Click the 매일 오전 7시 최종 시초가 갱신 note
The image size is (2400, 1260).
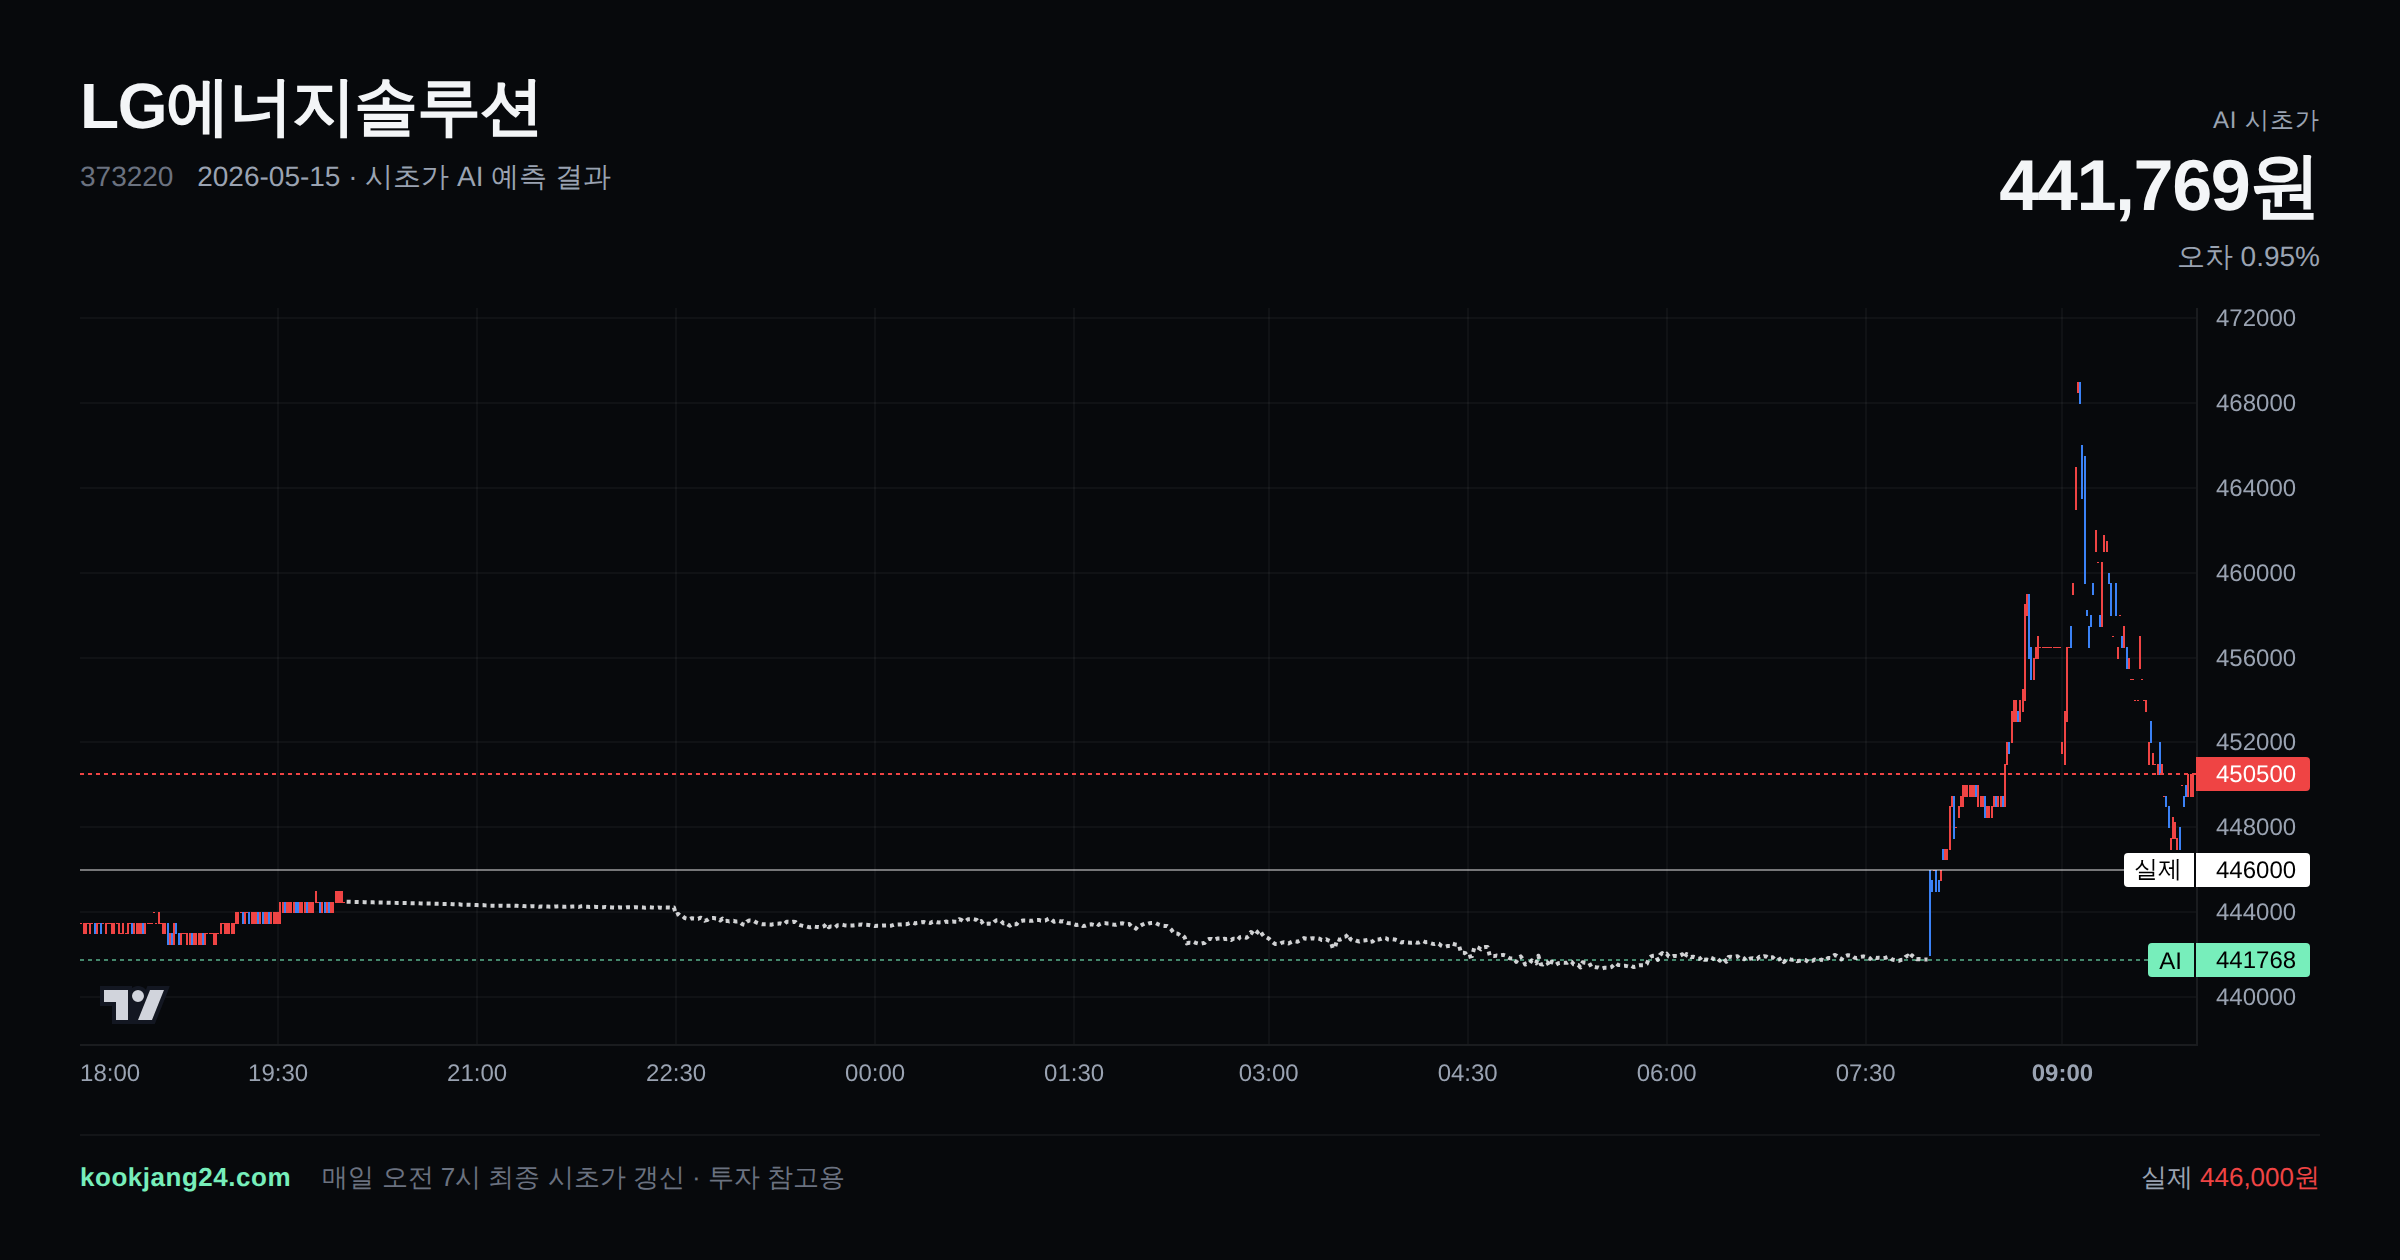point(583,1177)
